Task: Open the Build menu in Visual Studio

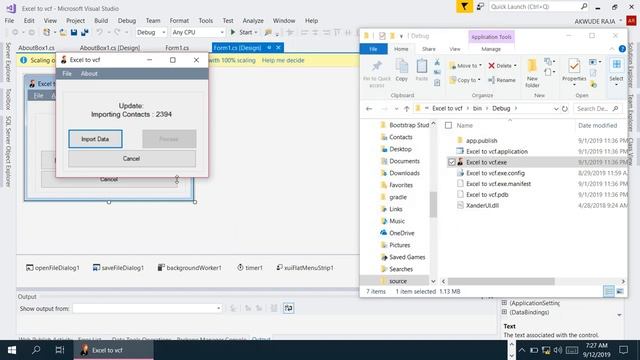Action: pos(101,20)
